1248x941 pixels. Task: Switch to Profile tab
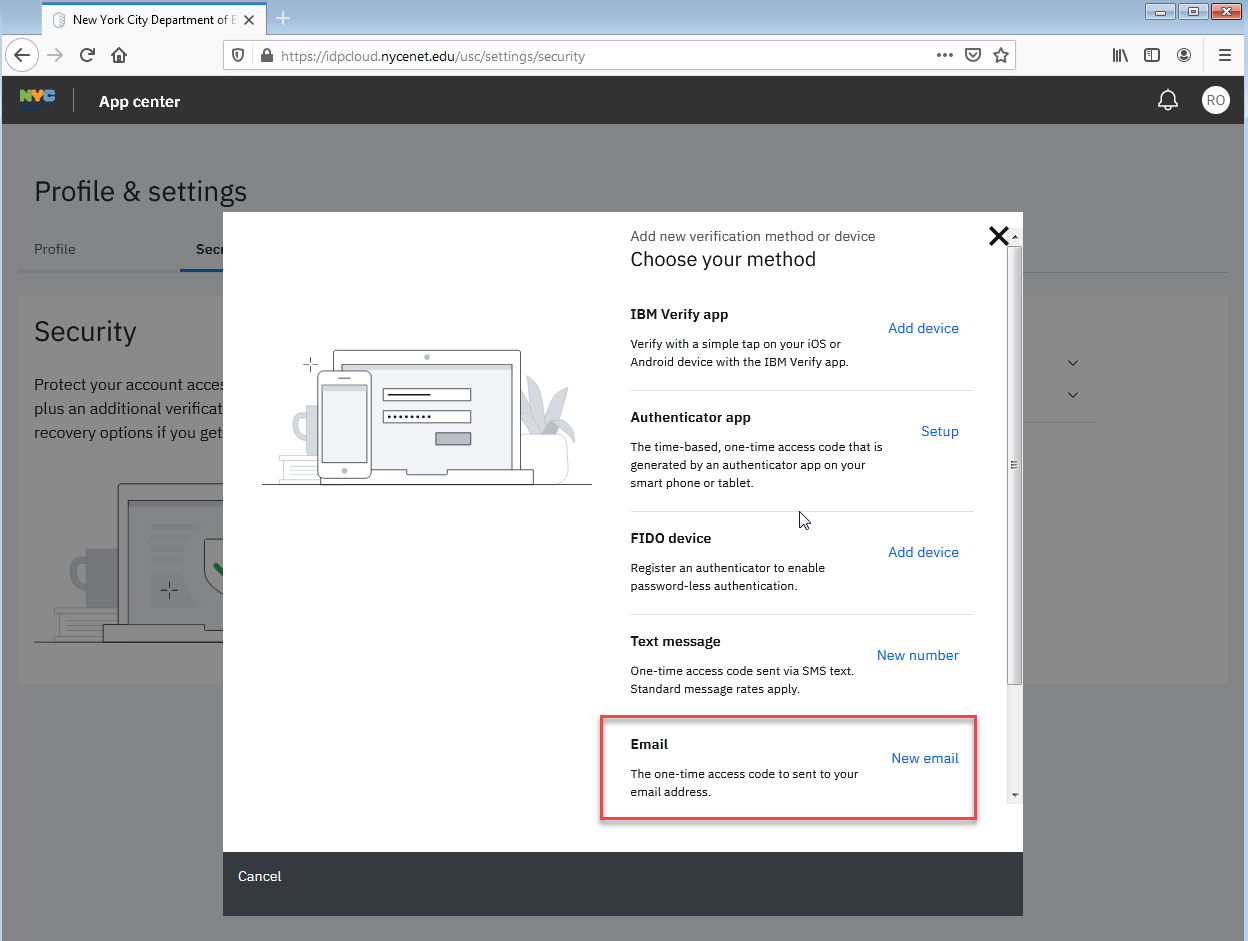[55, 249]
